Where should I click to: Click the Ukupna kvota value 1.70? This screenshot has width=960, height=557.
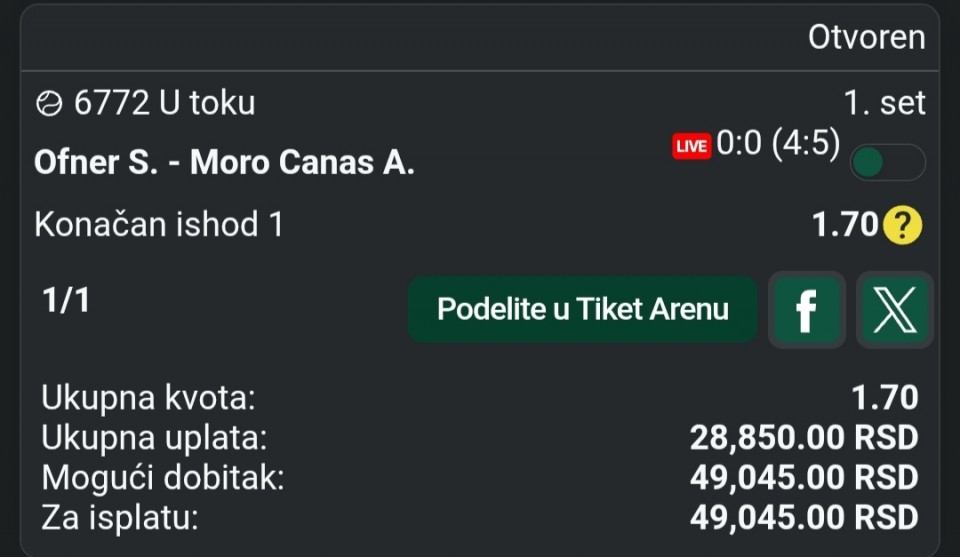click(884, 398)
